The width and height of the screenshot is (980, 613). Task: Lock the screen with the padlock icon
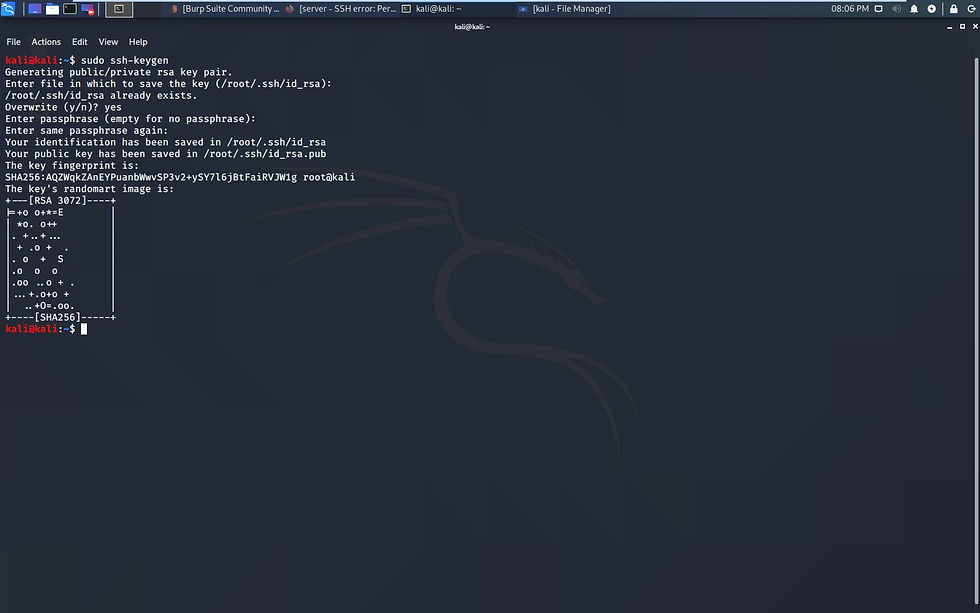coord(954,9)
